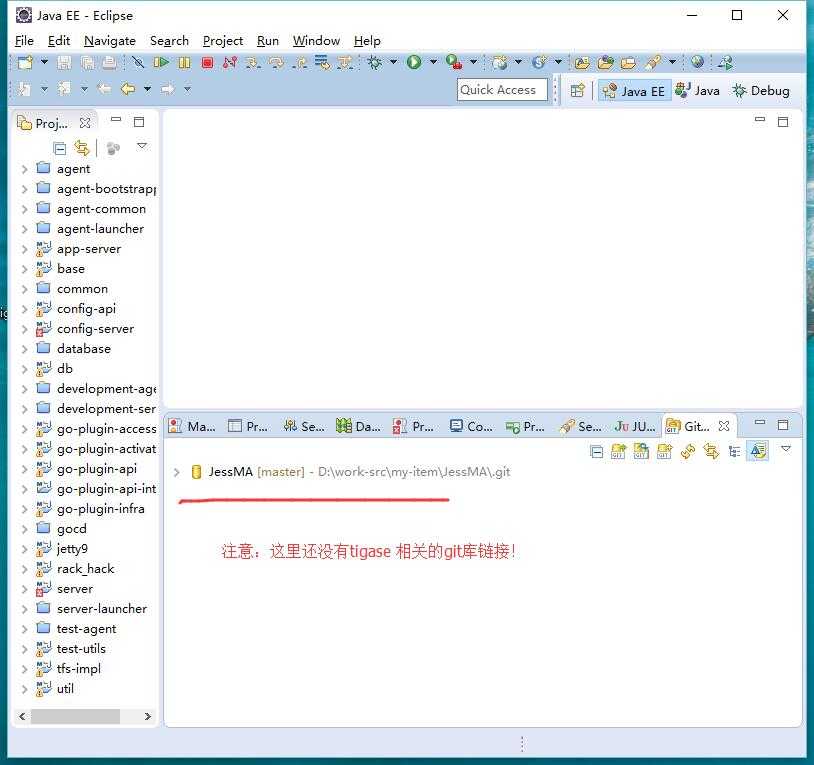Click the scroll right arrow in Project Explorer
This screenshot has height=765, width=814.
point(147,717)
